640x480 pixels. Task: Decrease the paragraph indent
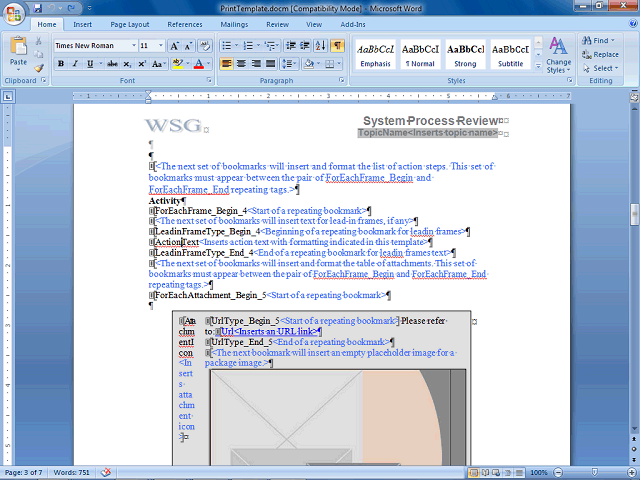[x=291, y=46]
